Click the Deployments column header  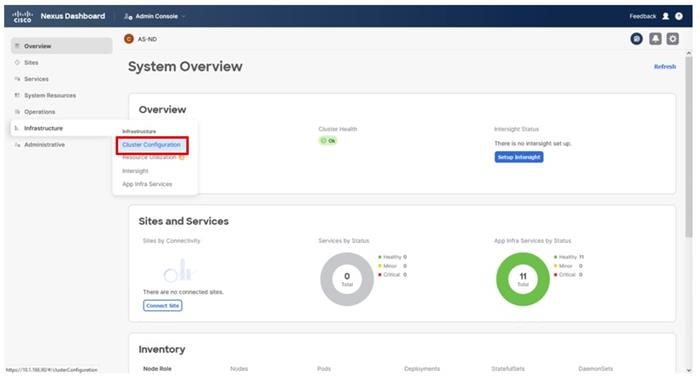tap(422, 369)
